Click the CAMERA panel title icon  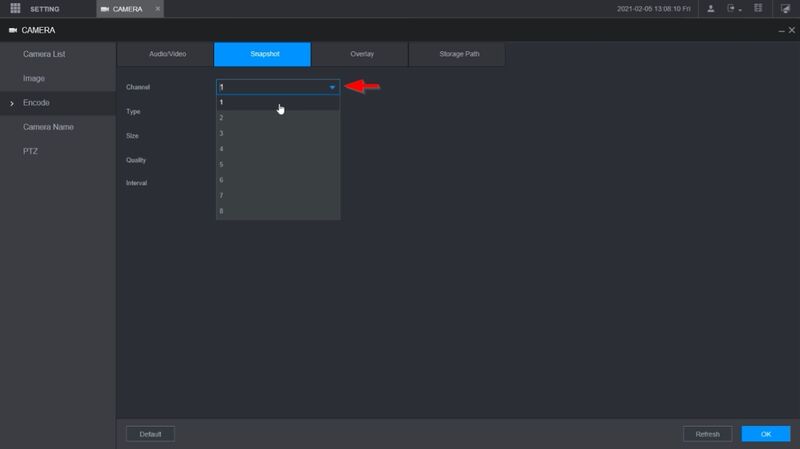tap(13, 31)
